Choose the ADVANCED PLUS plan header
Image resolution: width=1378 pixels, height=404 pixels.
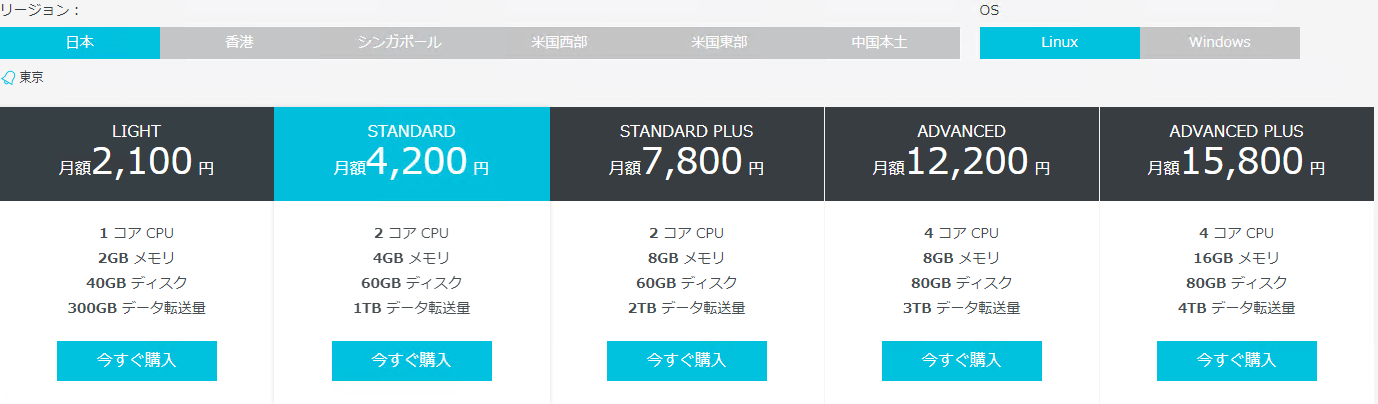tap(1237, 154)
